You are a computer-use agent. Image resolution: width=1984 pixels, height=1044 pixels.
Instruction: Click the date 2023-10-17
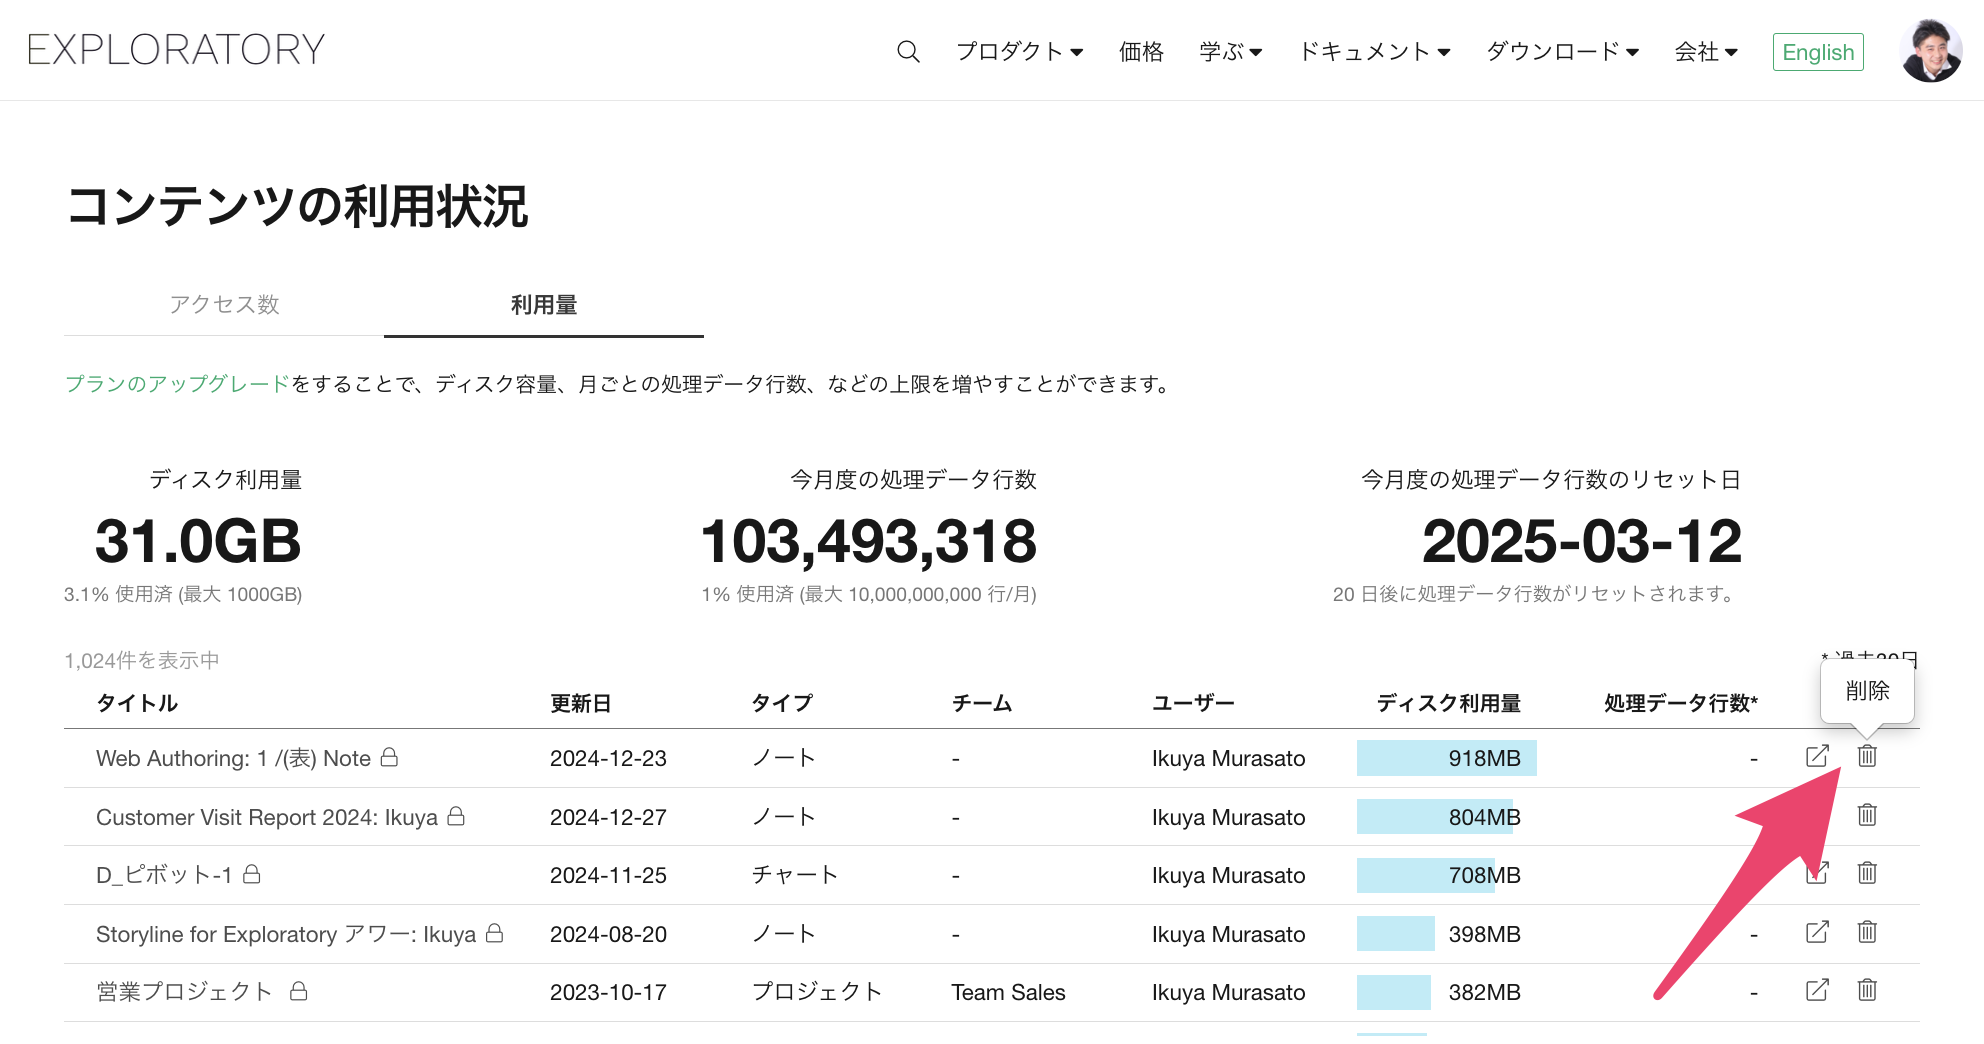[x=608, y=992]
